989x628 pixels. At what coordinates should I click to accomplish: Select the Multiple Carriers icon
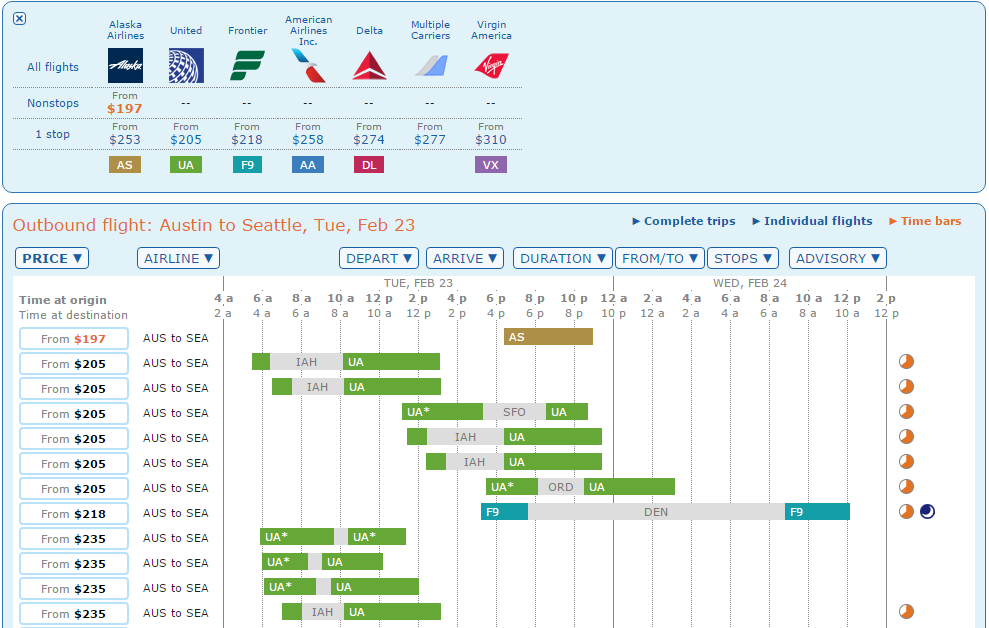point(431,66)
